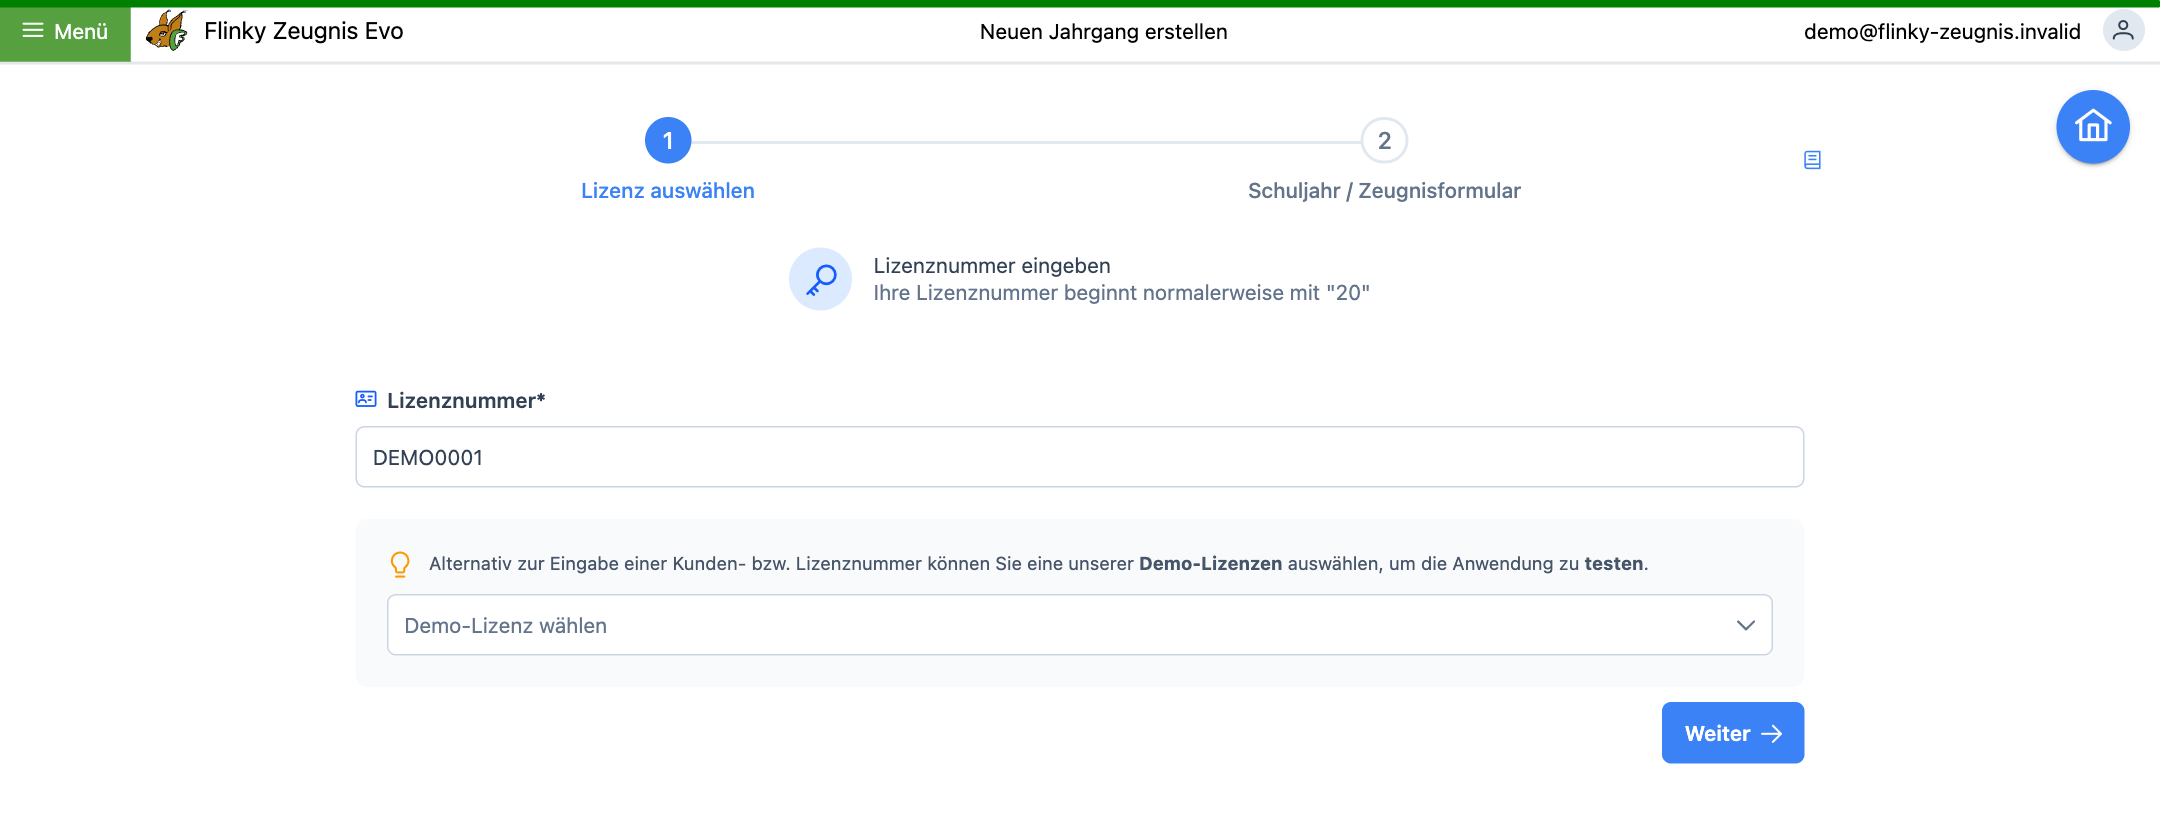Select step 2 circle in the stepper
Image resolution: width=2160 pixels, height=840 pixels.
click(1384, 141)
